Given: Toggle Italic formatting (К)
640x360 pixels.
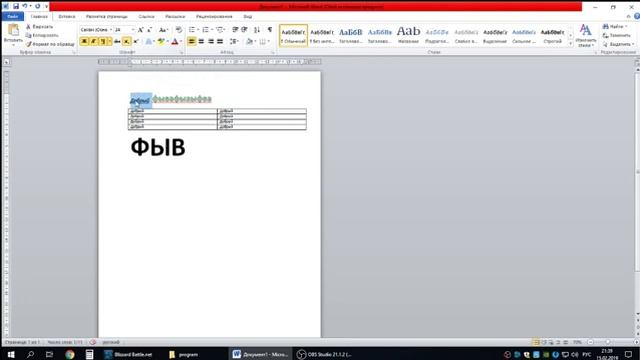Looking at the screenshot, I should [93, 41].
